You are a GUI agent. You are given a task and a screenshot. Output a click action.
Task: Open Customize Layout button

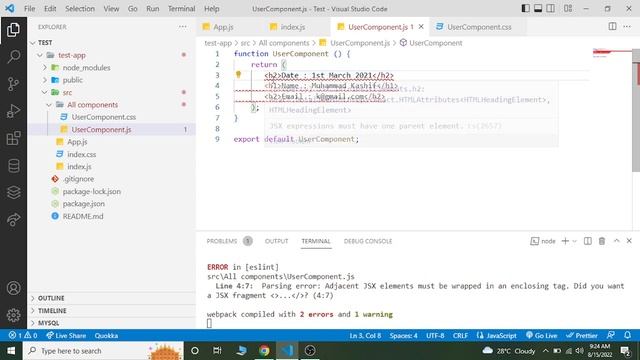(x=568, y=9)
